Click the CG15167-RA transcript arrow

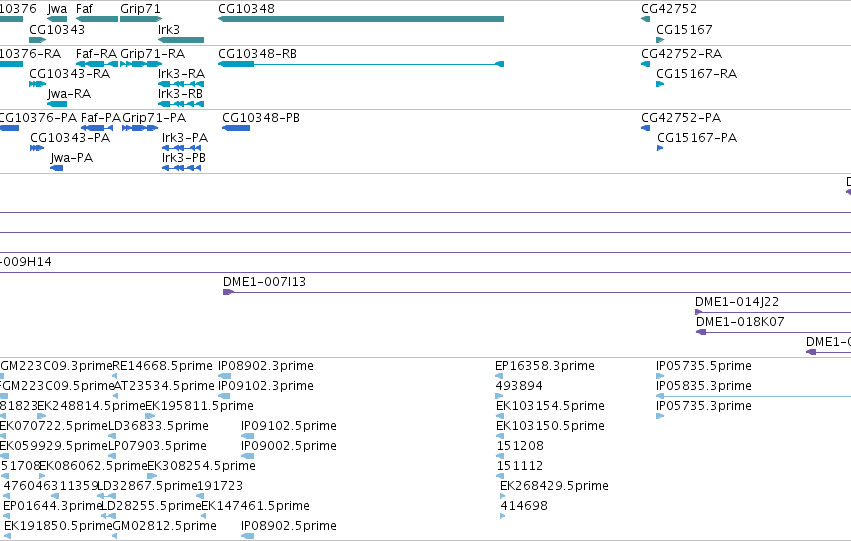pos(660,84)
